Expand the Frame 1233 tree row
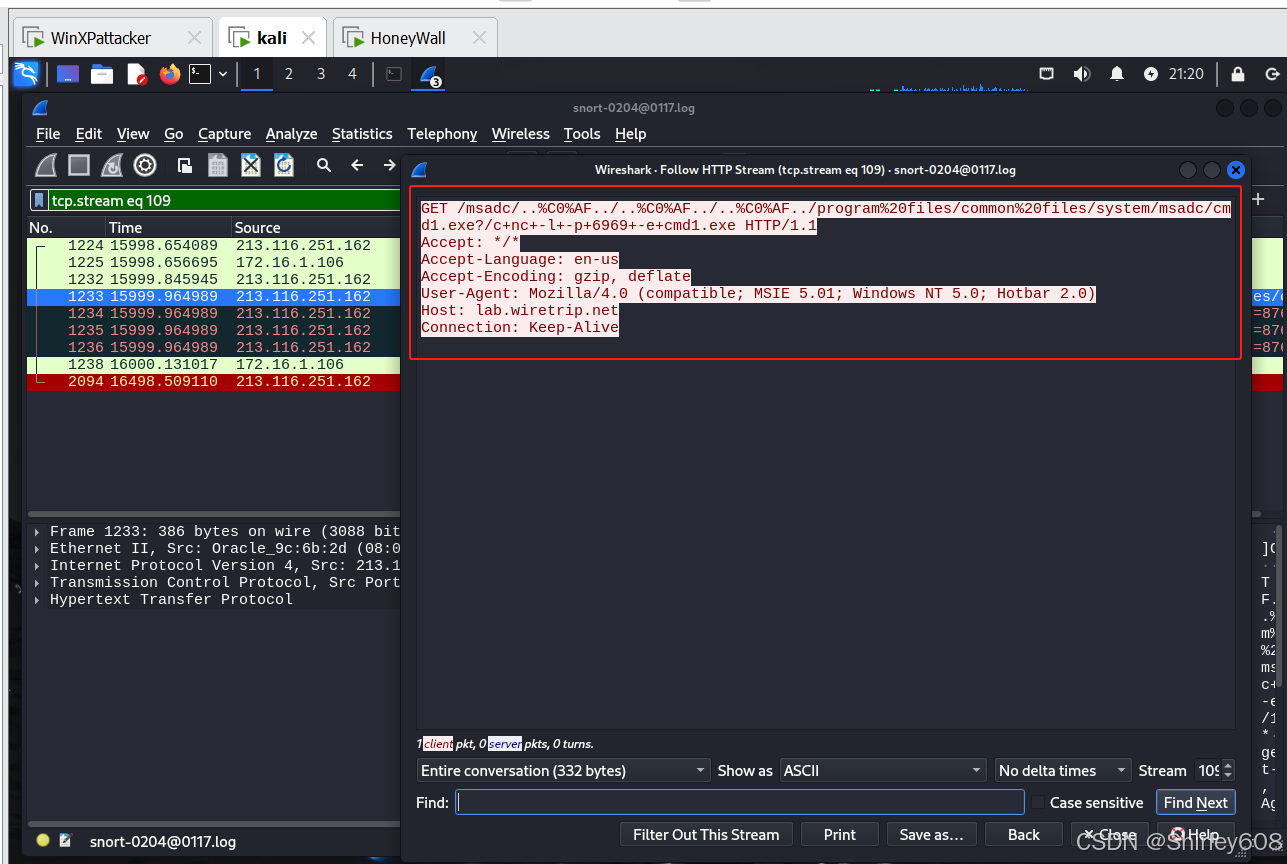This screenshot has height=864, width=1287. pos(38,532)
